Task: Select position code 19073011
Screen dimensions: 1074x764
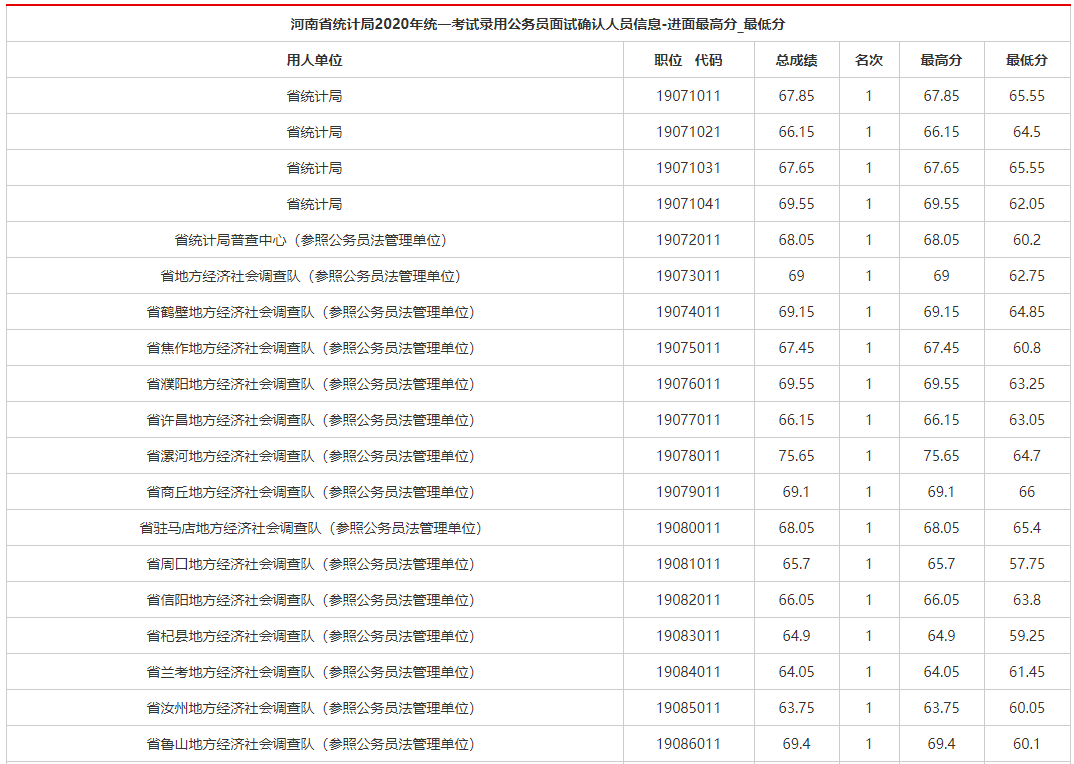Action: point(688,276)
